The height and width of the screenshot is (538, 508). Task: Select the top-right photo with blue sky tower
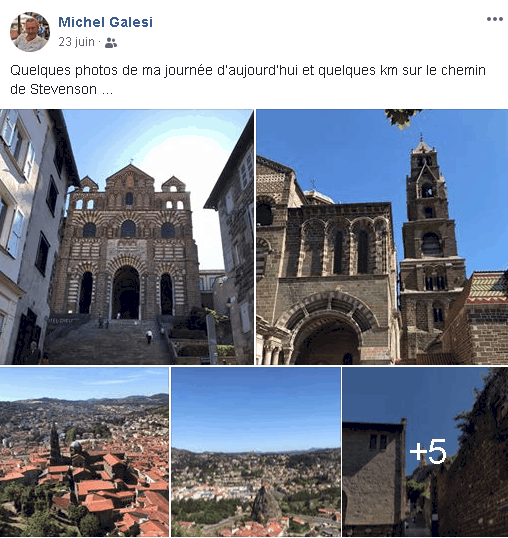tap(382, 237)
